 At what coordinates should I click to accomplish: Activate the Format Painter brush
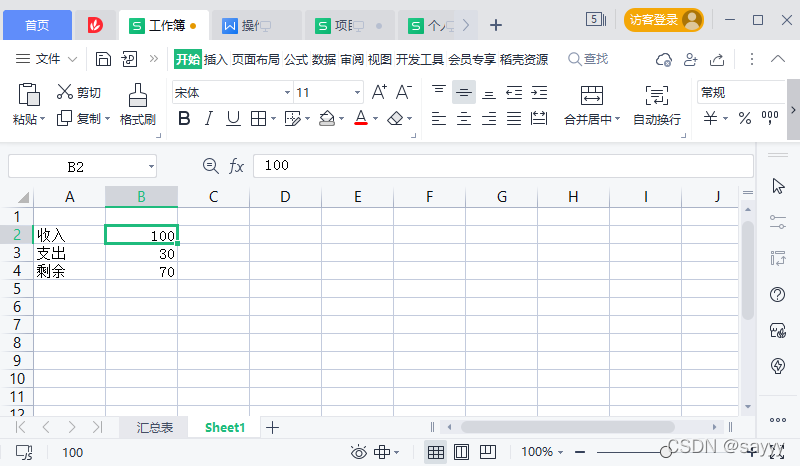coord(137,95)
